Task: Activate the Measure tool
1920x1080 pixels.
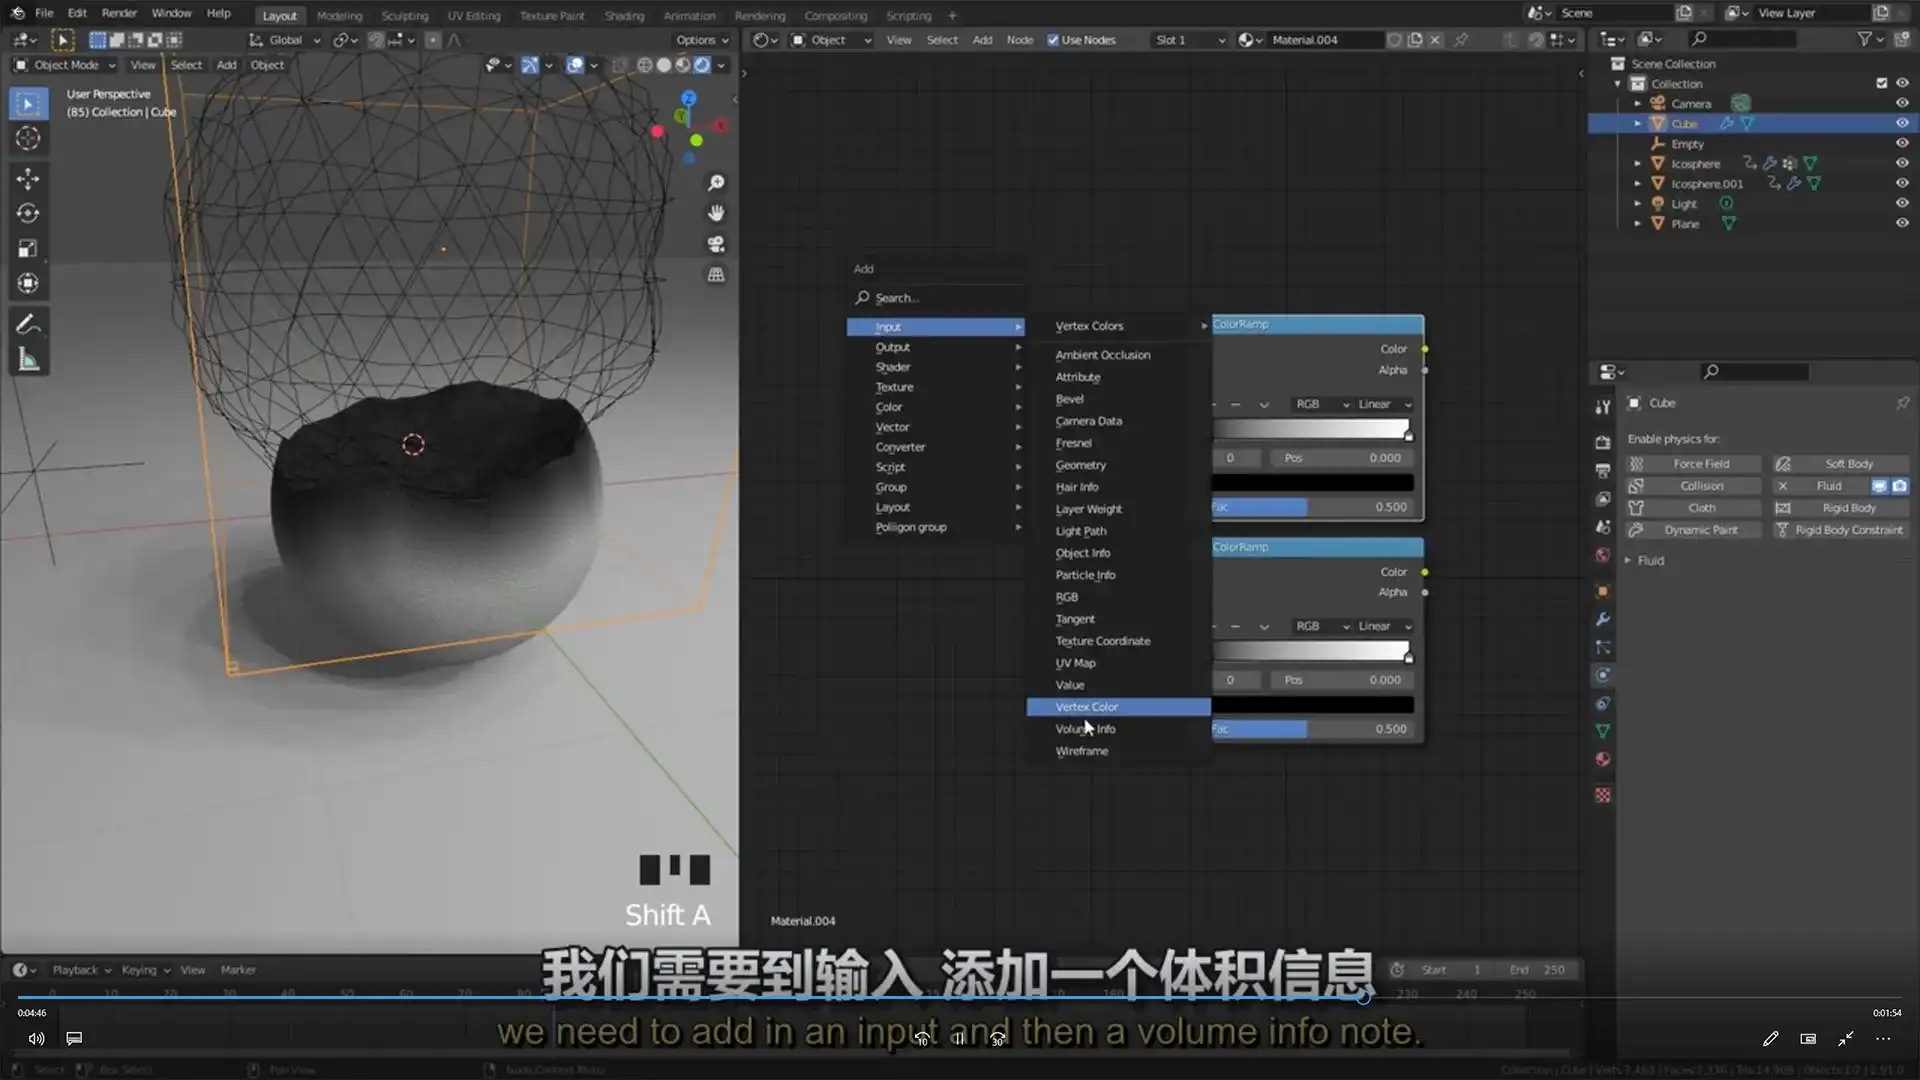Action: pyautogui.click(x=28, y=357)
